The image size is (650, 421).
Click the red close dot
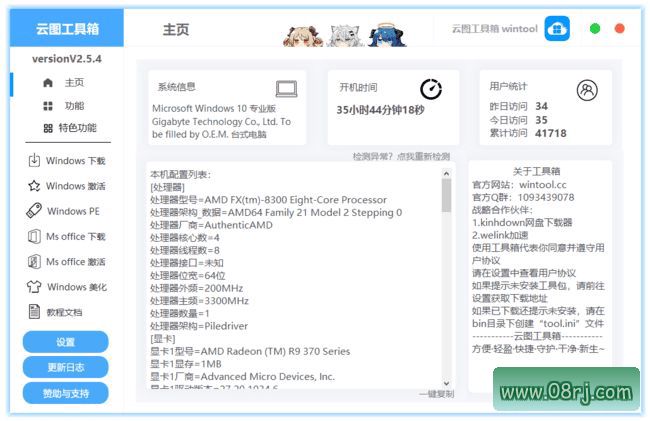tap(620, 29)
